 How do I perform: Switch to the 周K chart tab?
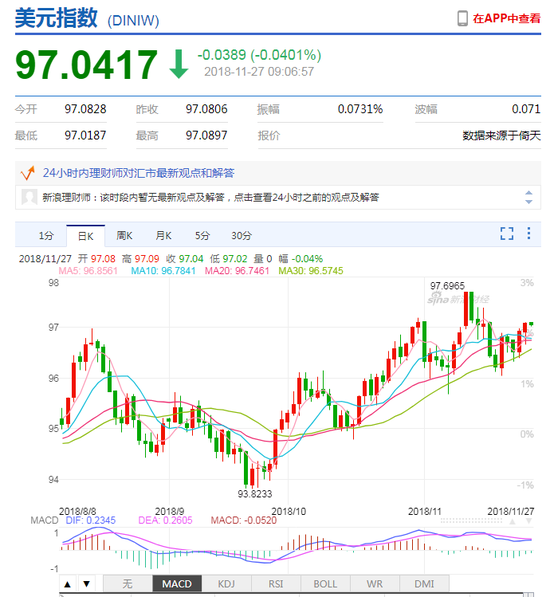coord(124,236)
